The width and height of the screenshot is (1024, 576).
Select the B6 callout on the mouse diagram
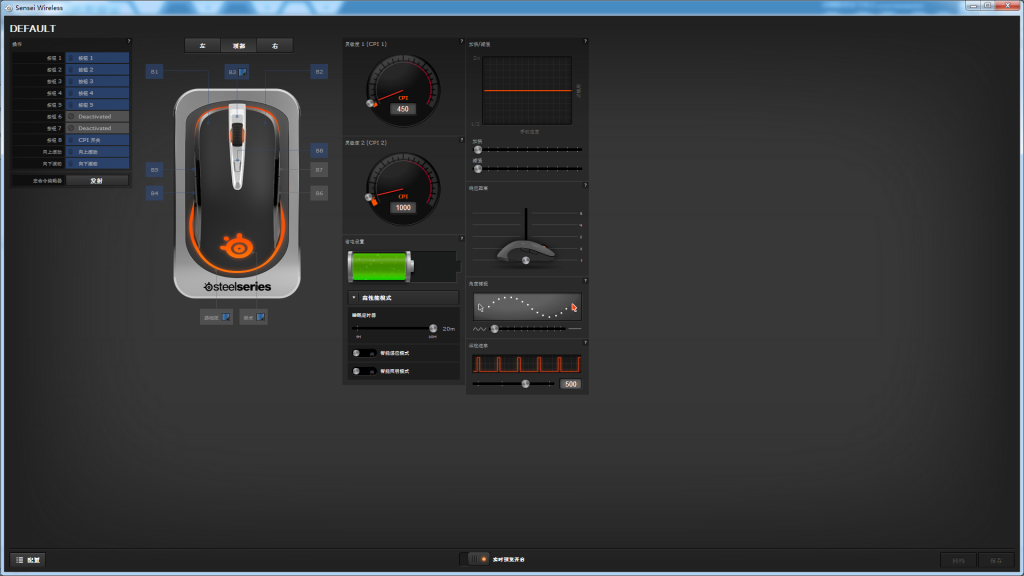pyautogui.click(x=319, y=193)
